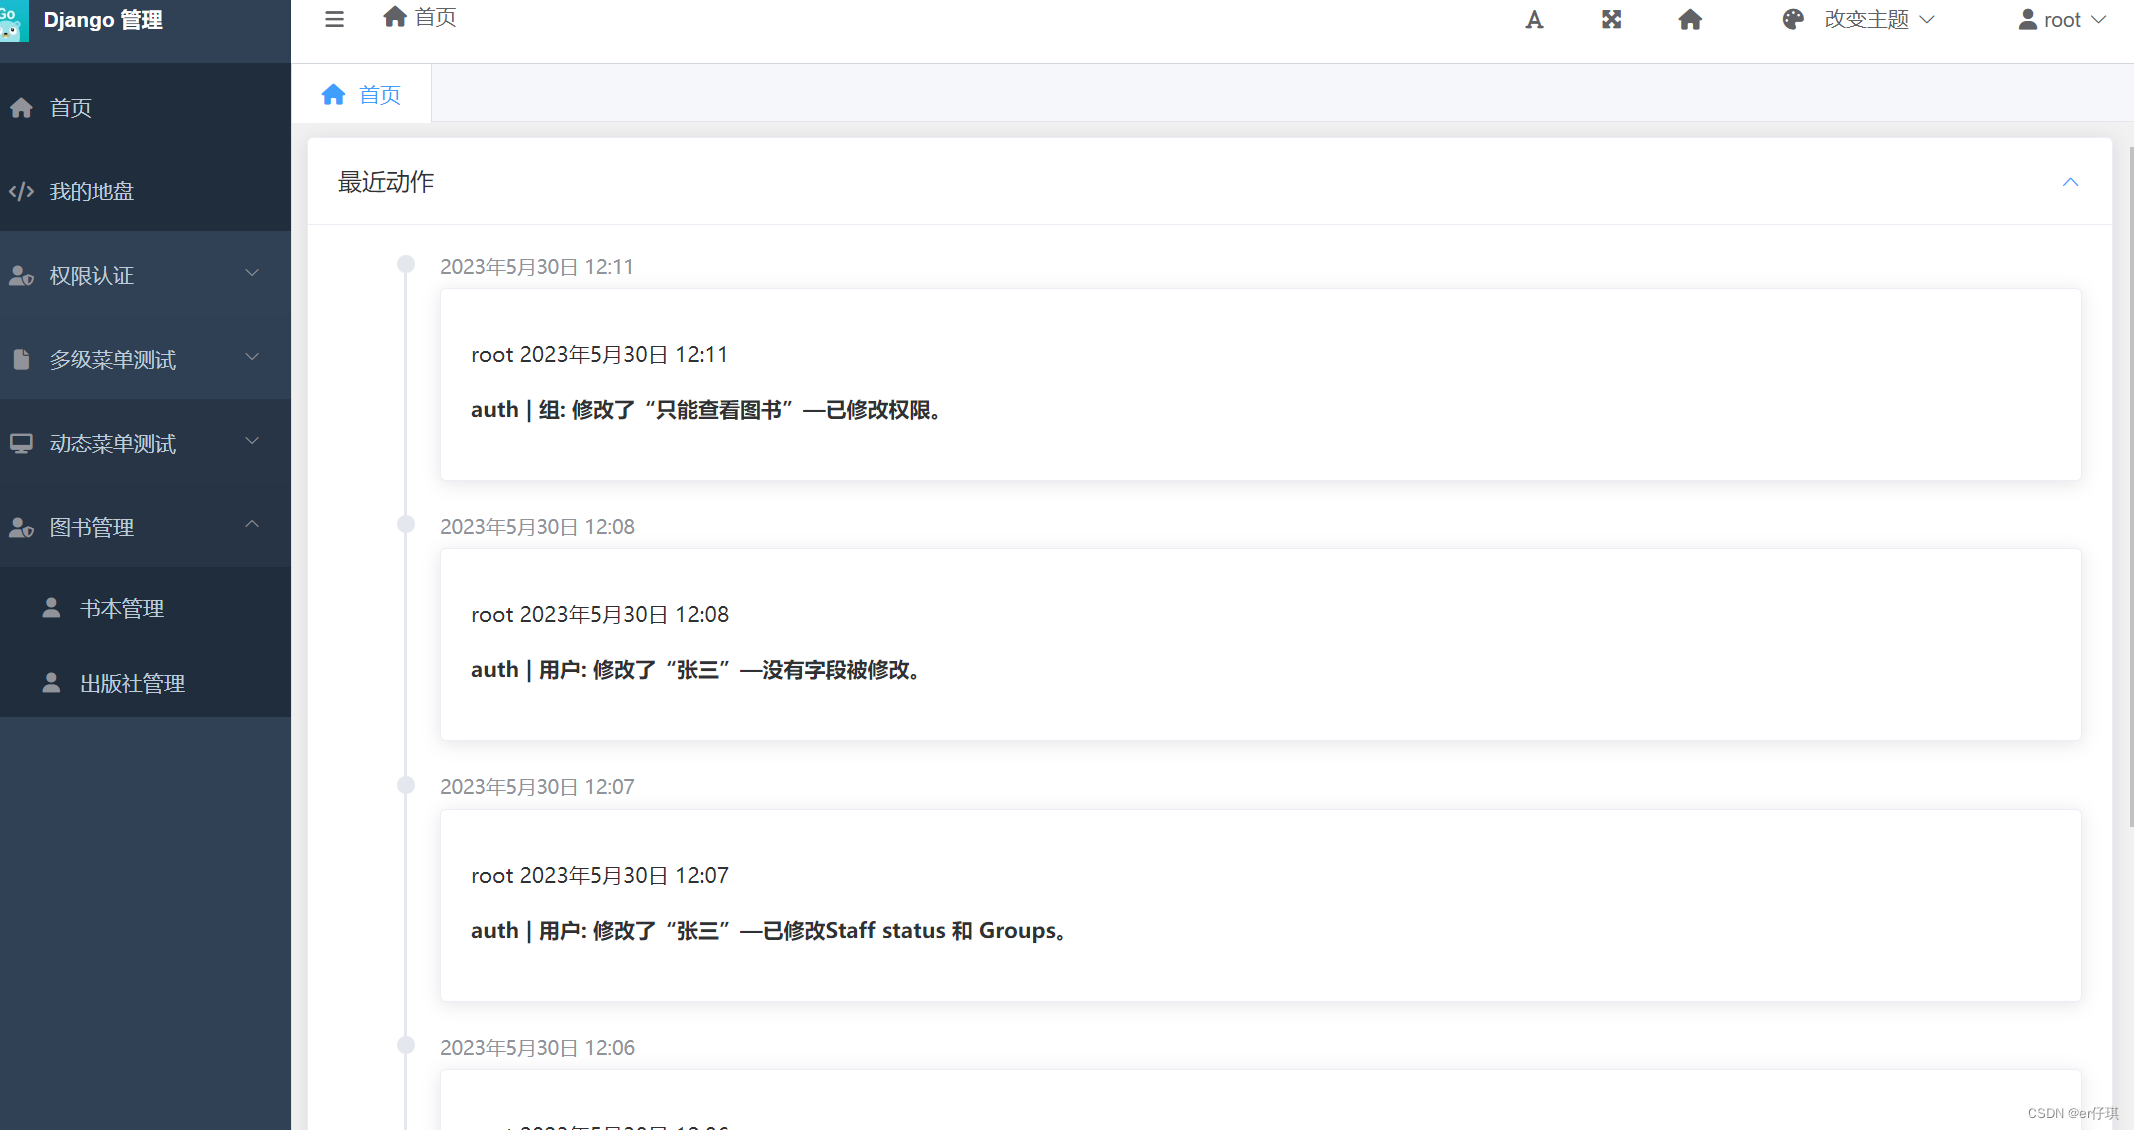
Task: Click the root user avatar icon
Action: (2027, 19)
